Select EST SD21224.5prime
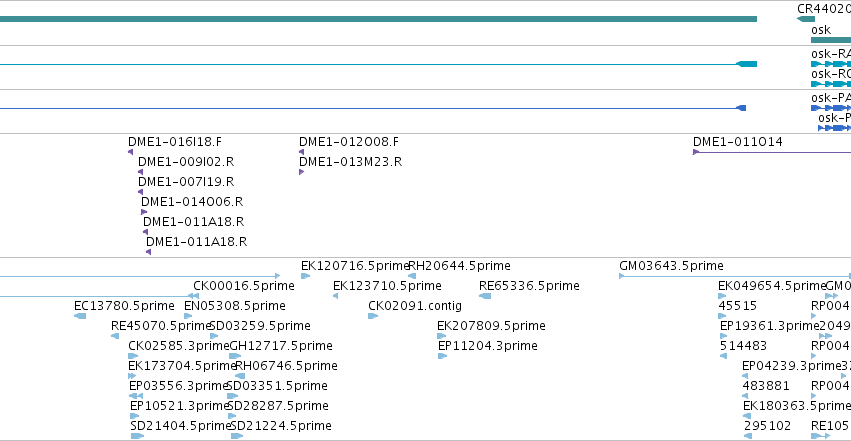Image resolution: width=851 pixels, height=441 pixels. [x=281, y=426]
